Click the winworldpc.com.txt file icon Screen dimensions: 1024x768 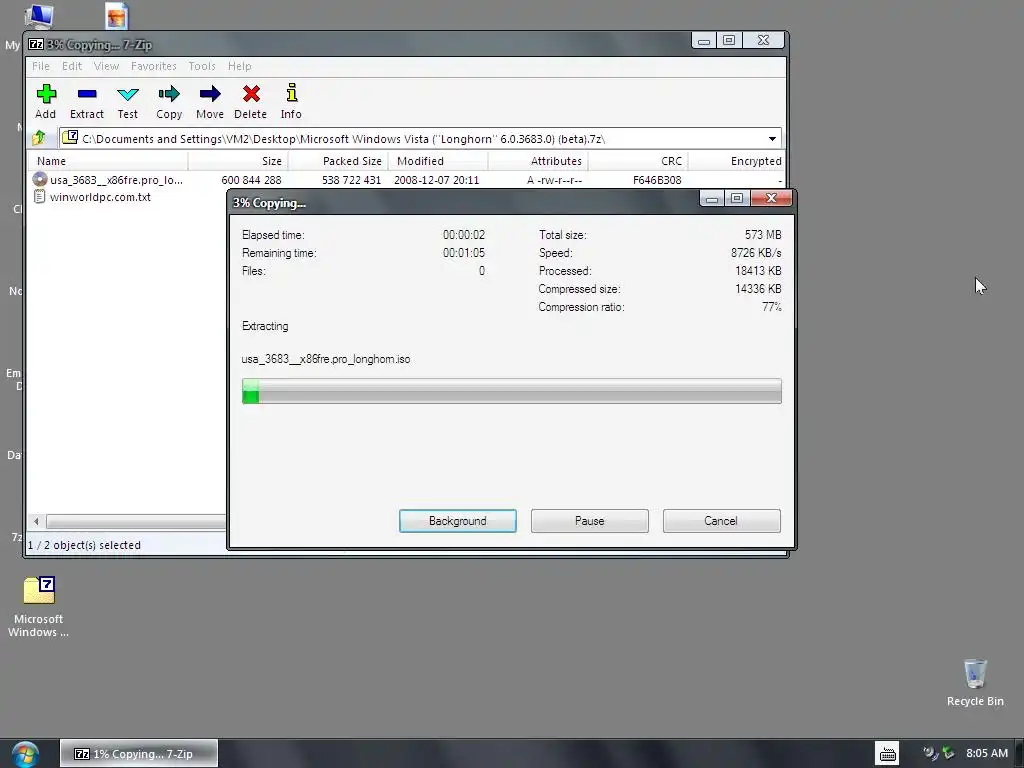point(39,197)
